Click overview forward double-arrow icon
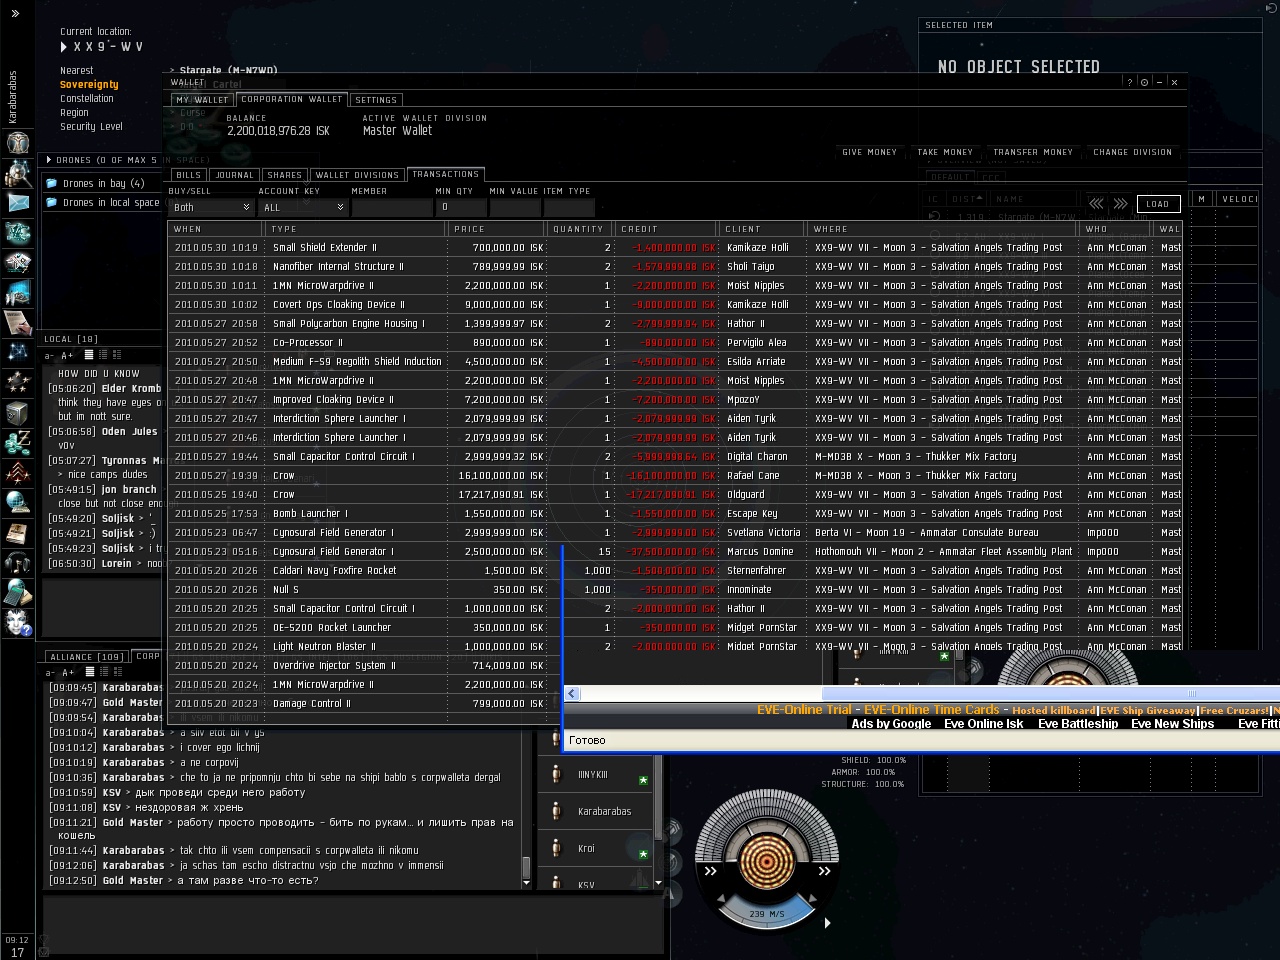 pos(1121,203)
